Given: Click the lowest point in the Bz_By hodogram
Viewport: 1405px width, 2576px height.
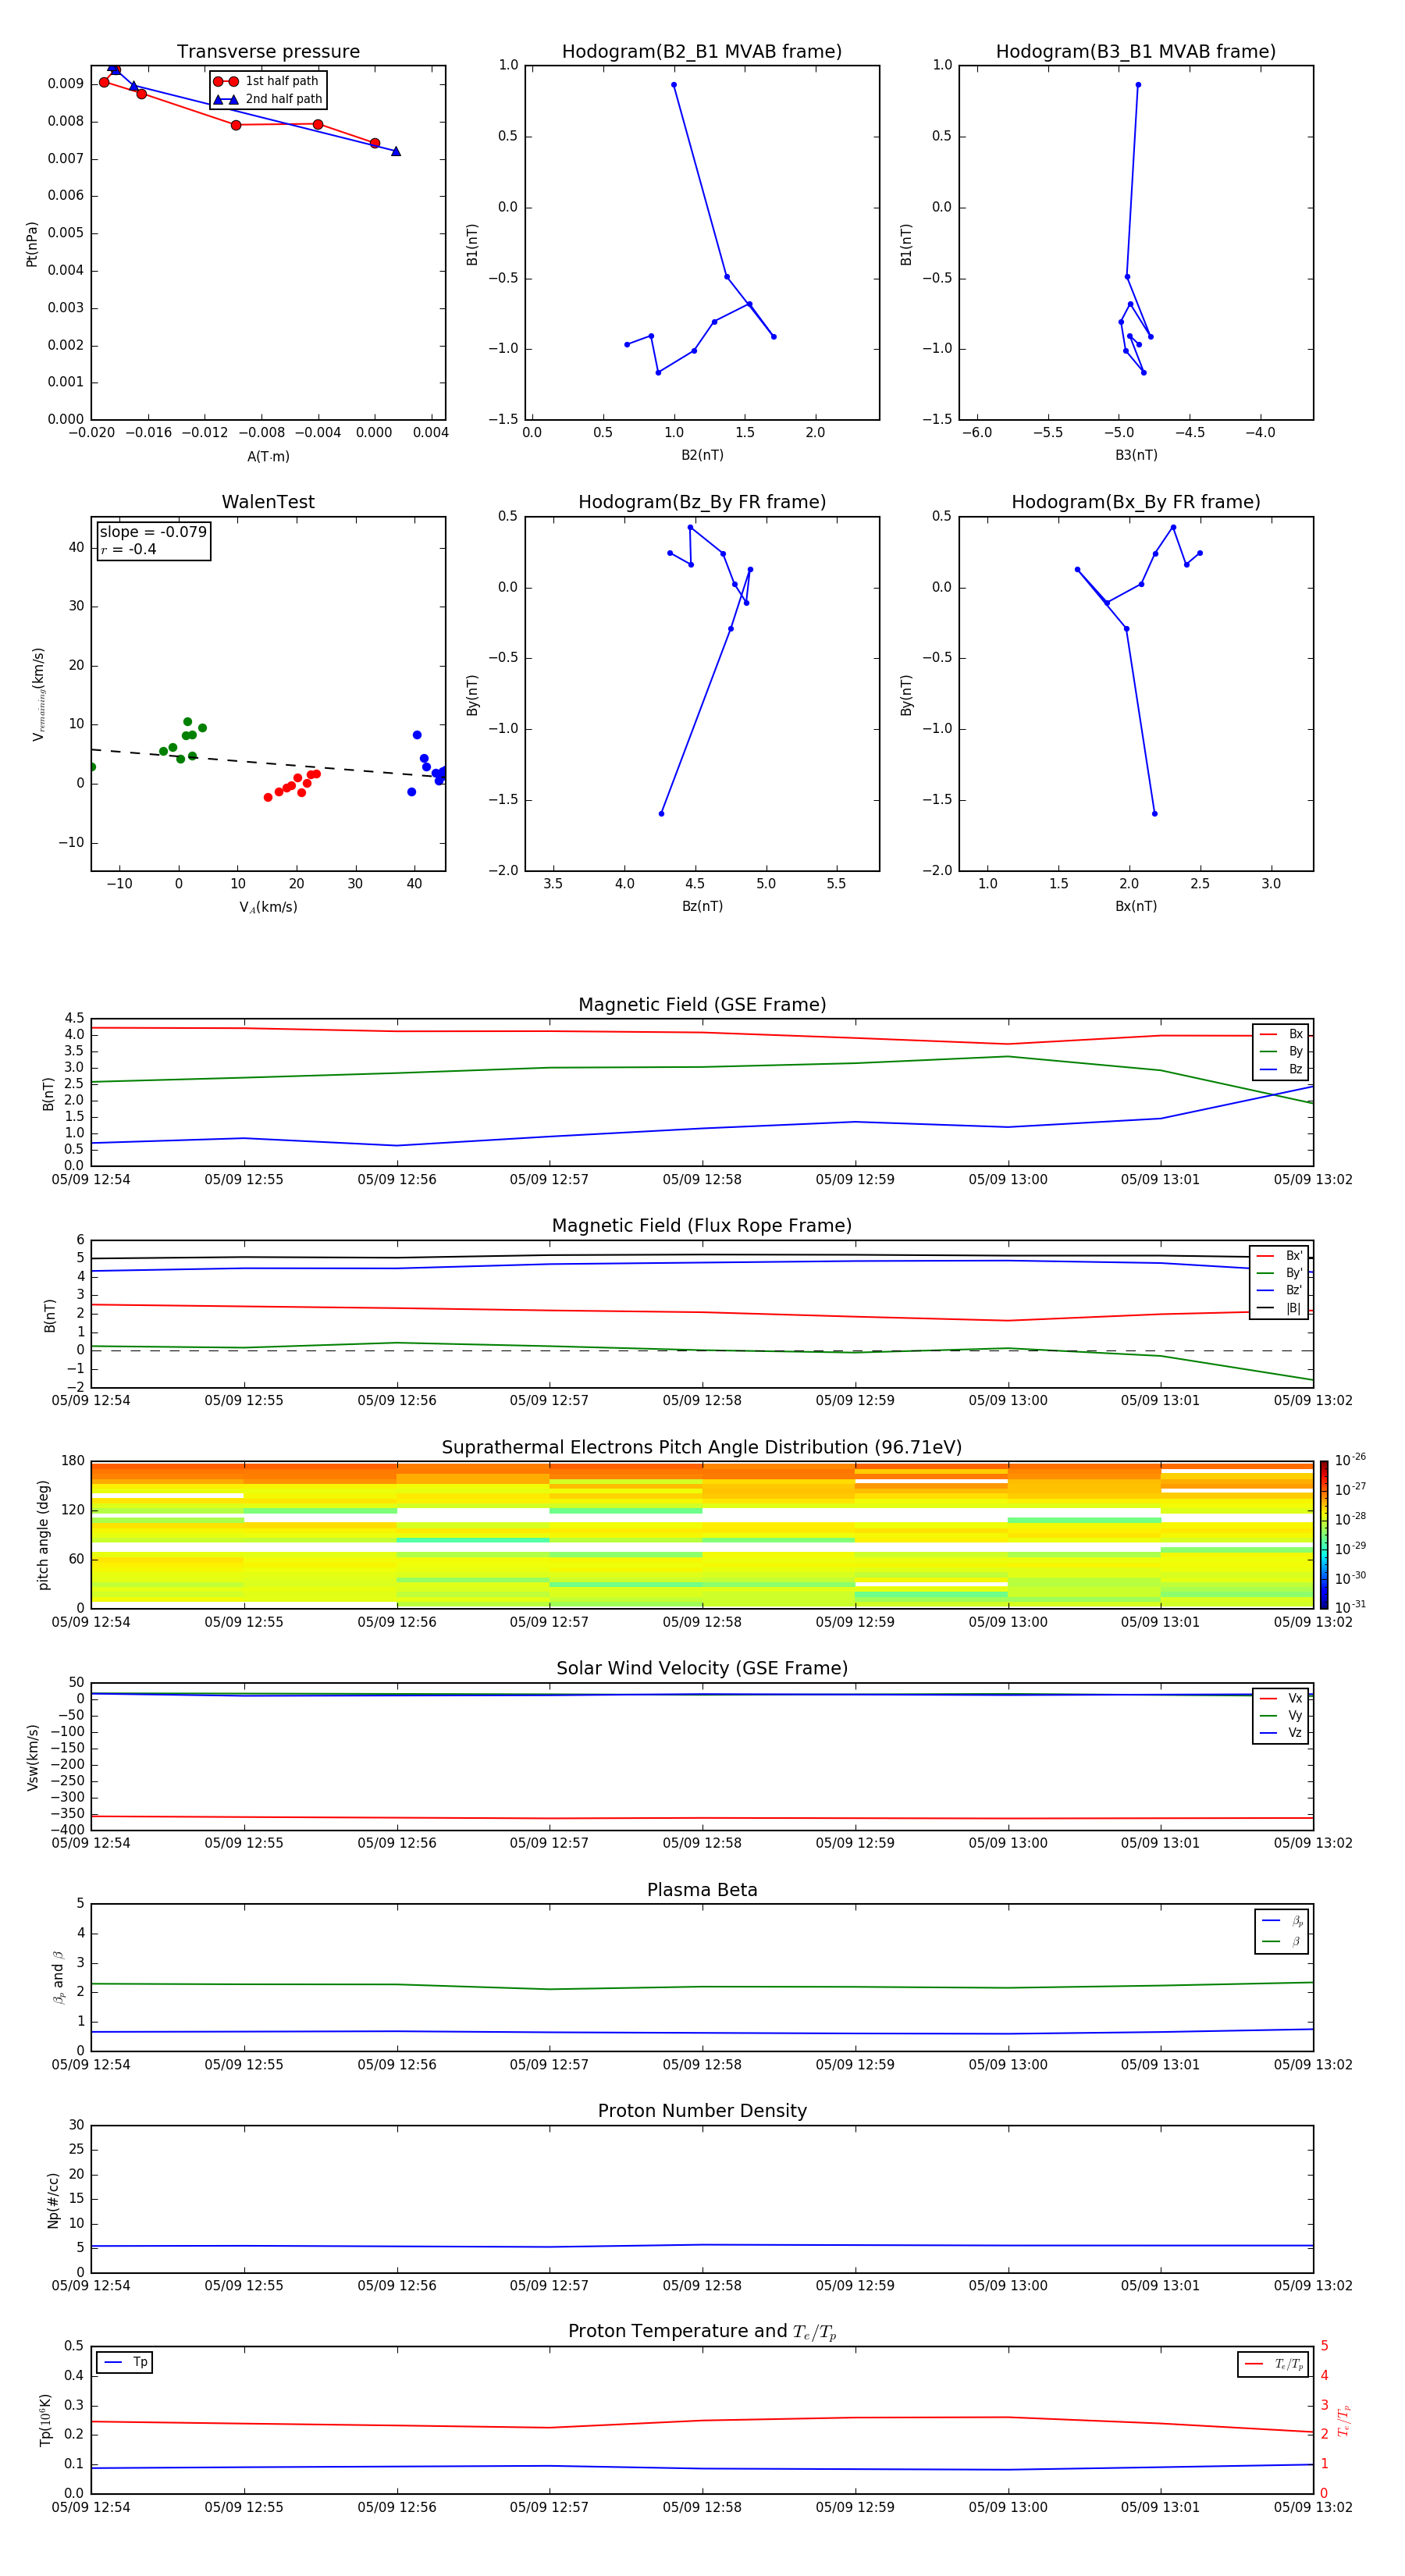Looking at the screenshot, I should (661, 814).
